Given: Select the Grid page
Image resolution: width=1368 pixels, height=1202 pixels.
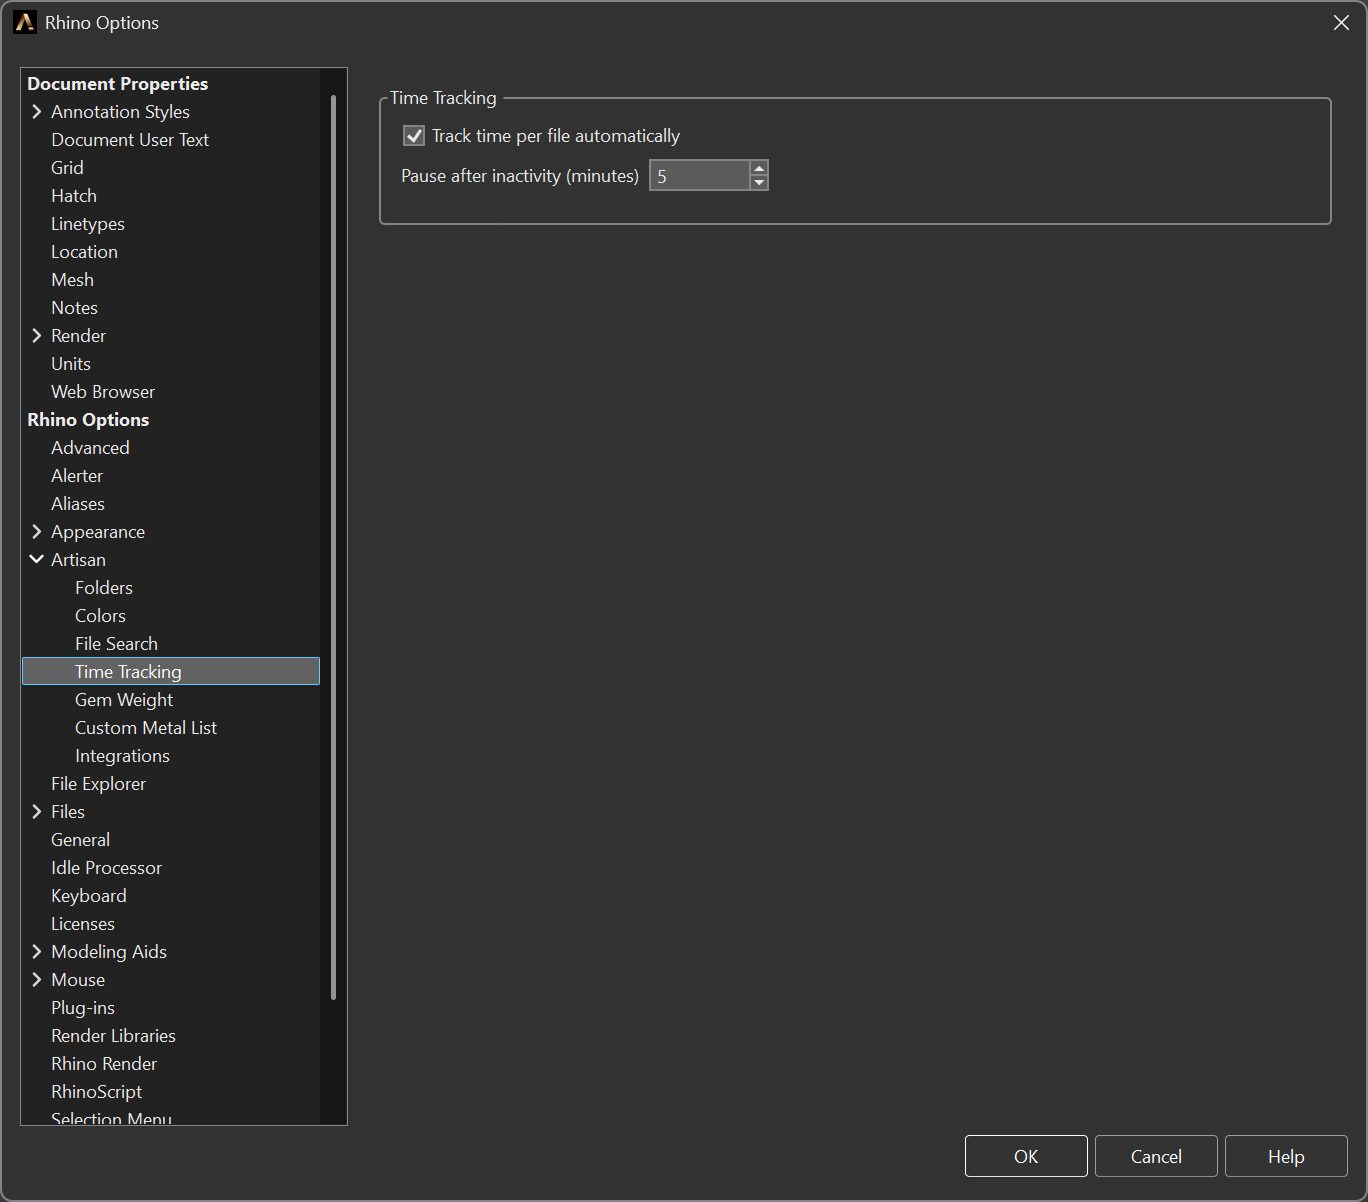Looking at the screenshot, I should click(67, 168).
